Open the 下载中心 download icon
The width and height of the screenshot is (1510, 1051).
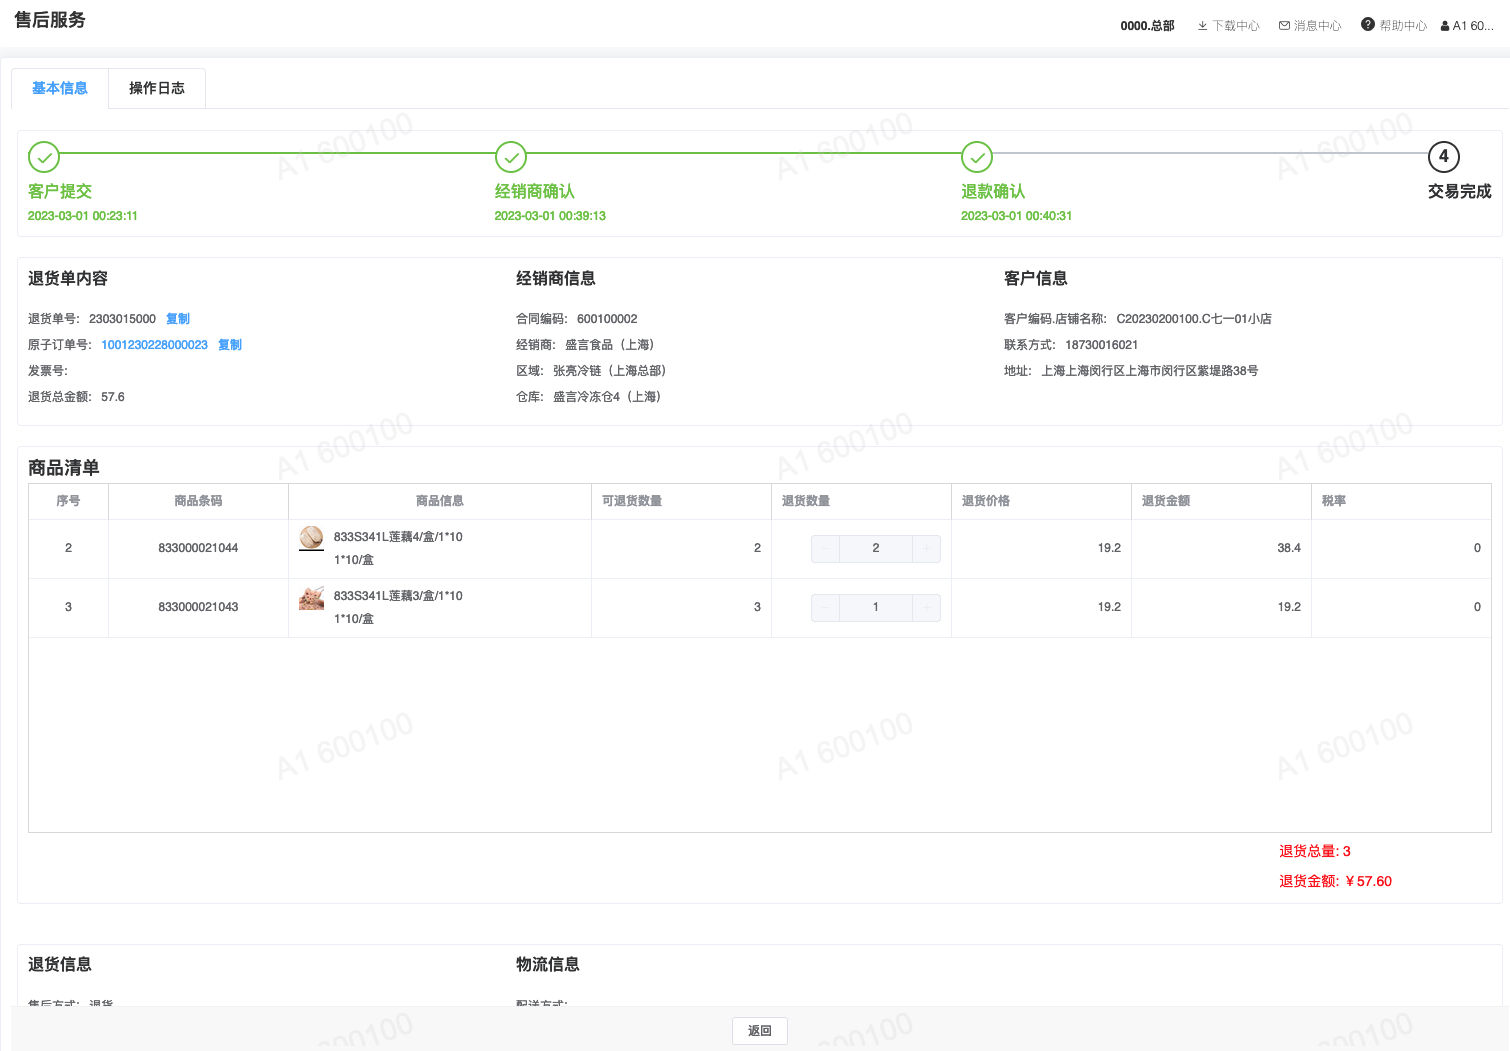pyautogui.click(x=1202, y=26)
